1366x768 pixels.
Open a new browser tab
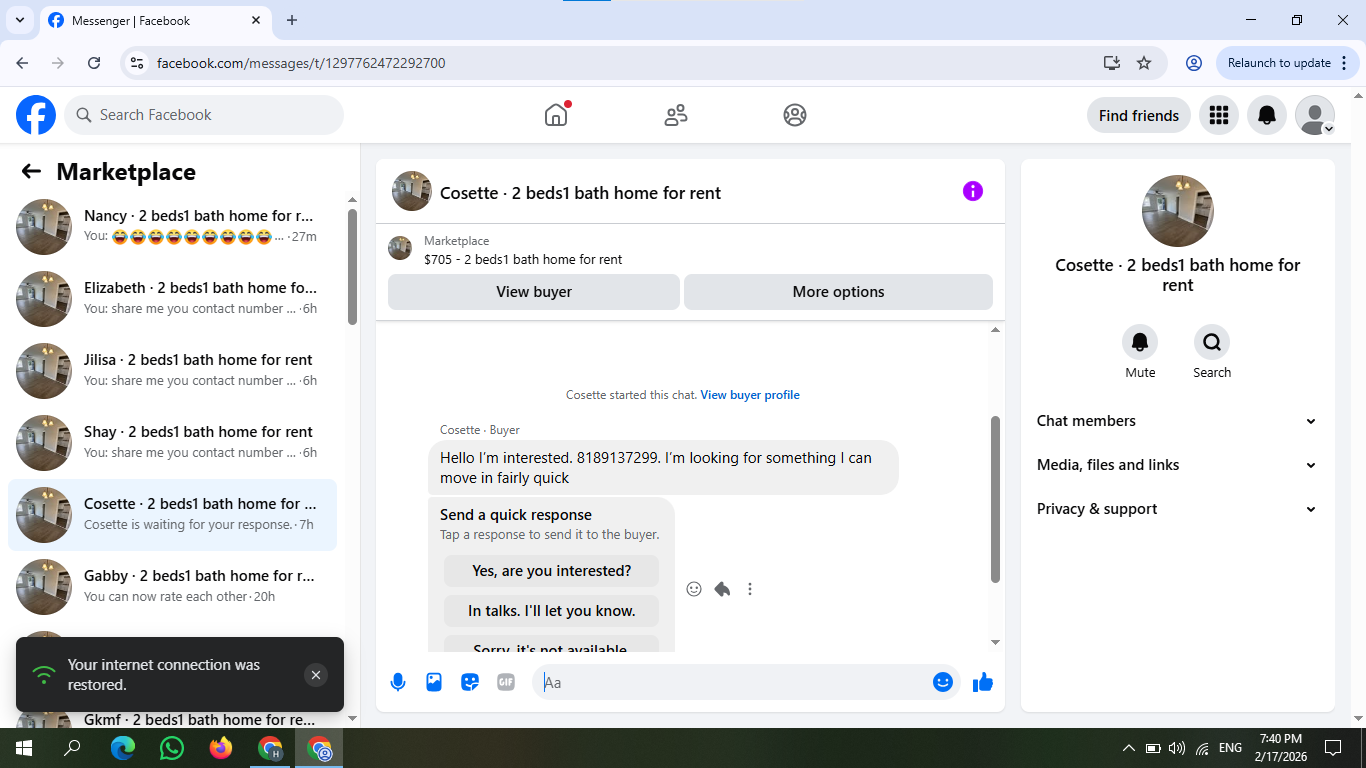(292, 20)
